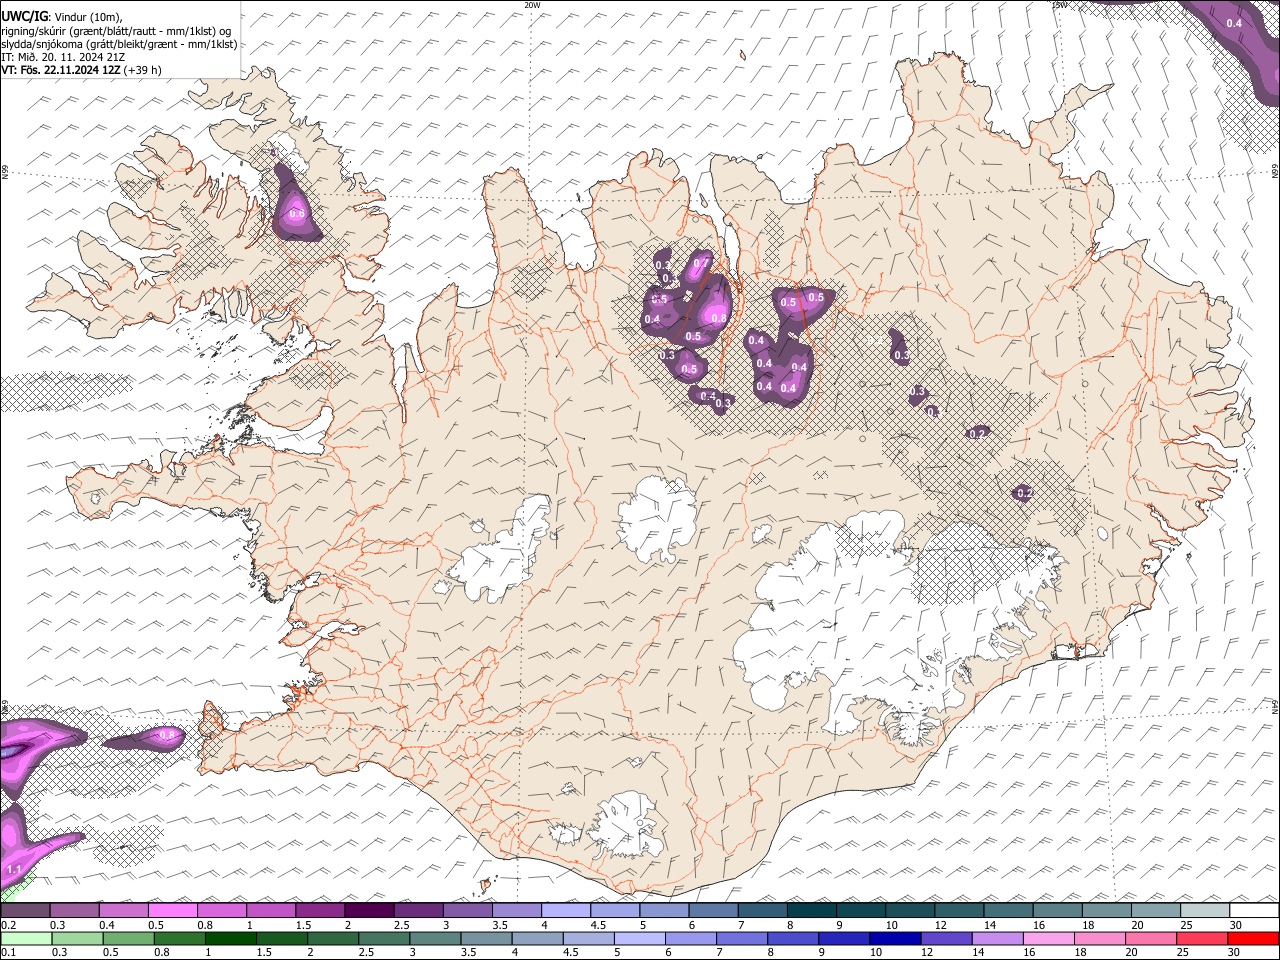Image resolution: width=1280 pixels, height=960 pixels.
Task: Select upper scale swatch between 12 and 14
Action: 960,910
